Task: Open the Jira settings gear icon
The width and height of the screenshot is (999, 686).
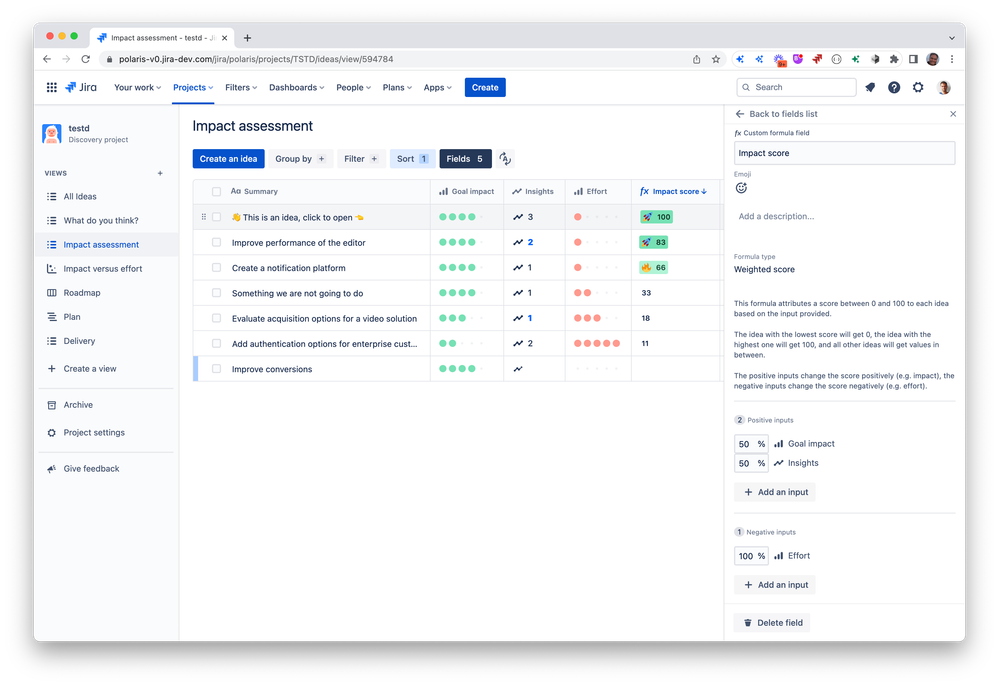Action: pyautogui.click(x=918, y=87)
